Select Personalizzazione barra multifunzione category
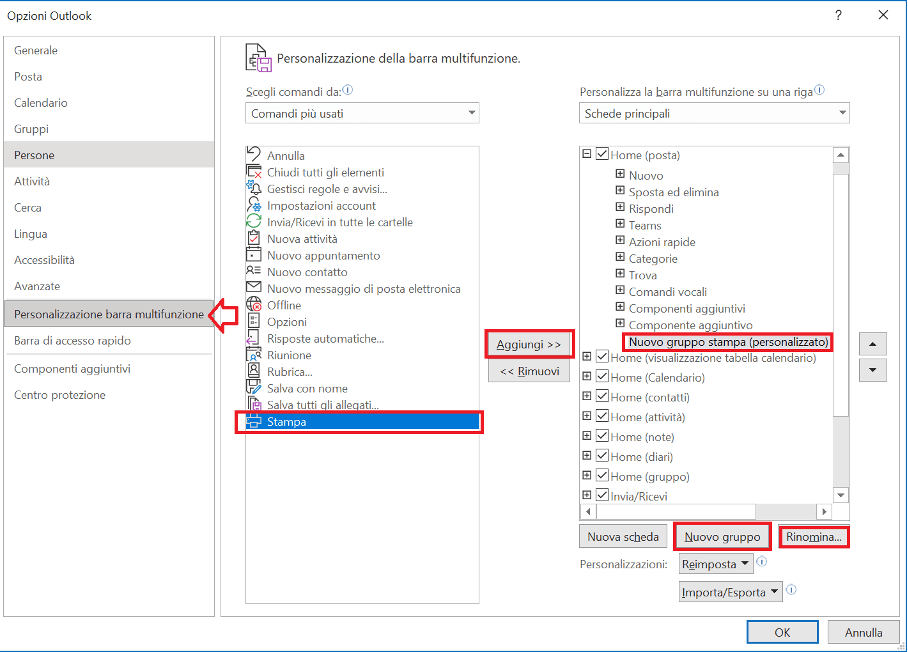Screen dimensions: 908x652 [x=109, y=314]
